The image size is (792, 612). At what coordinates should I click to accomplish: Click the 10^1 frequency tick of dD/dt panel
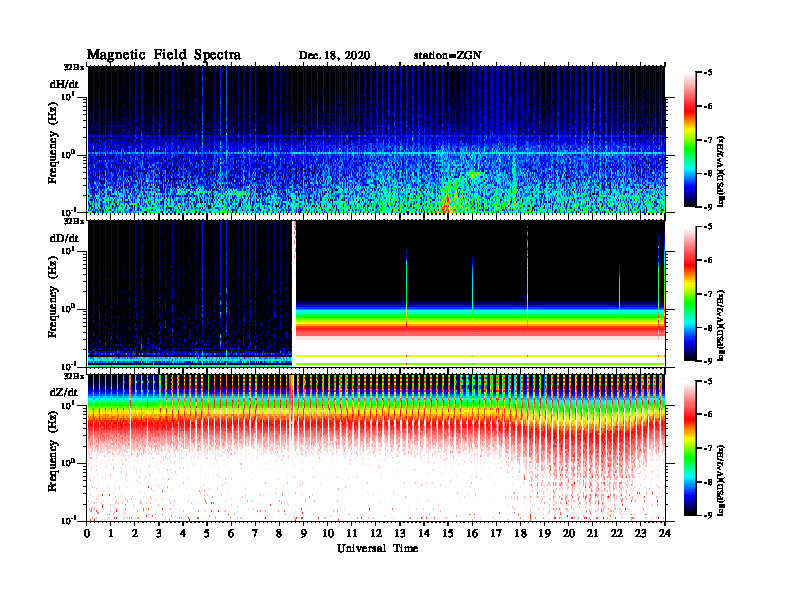click(69, 250)
